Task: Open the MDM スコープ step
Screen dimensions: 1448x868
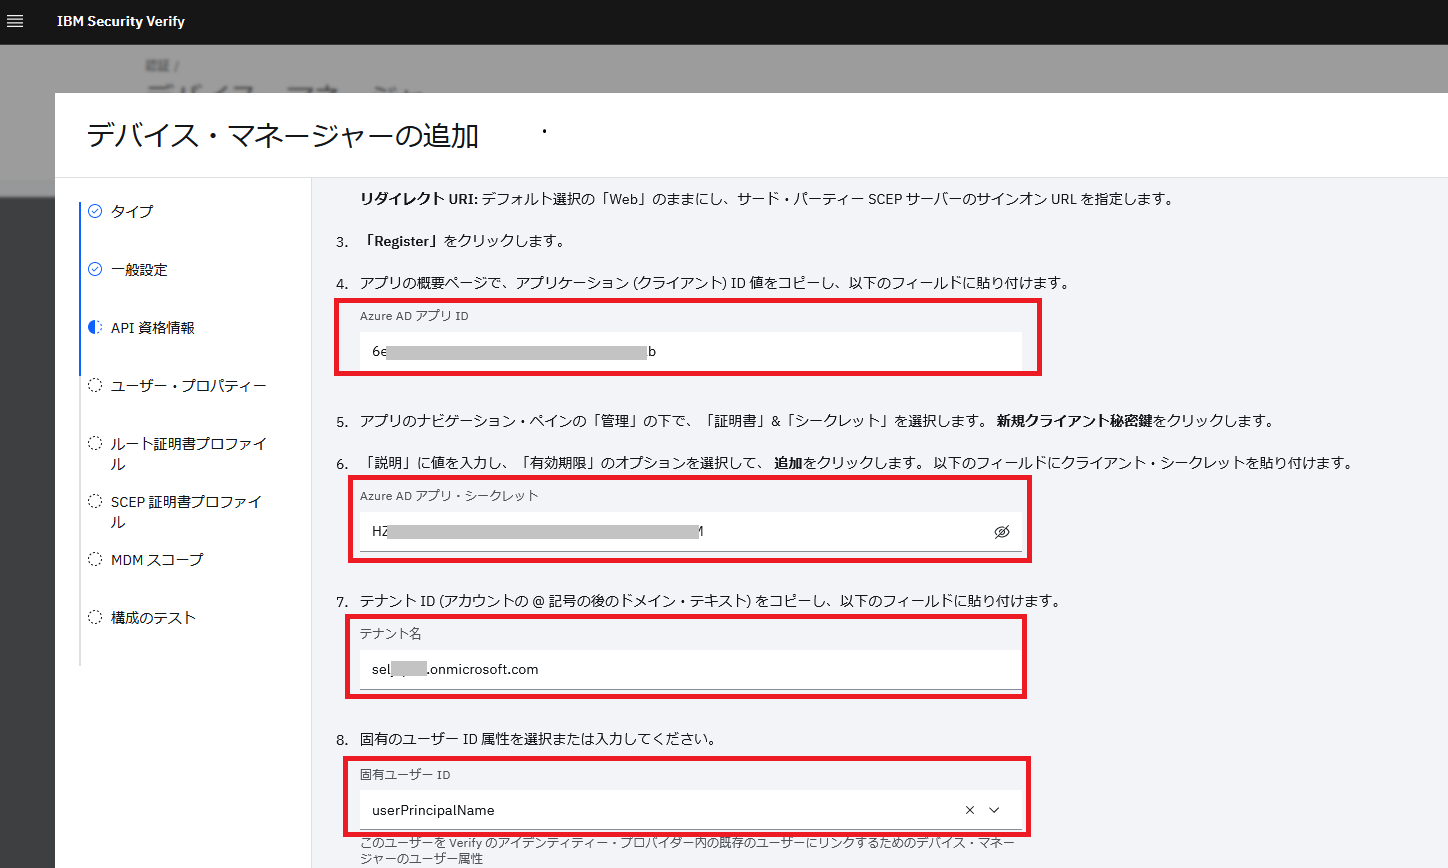Action: pyautogui.click(x=157, y=559)
